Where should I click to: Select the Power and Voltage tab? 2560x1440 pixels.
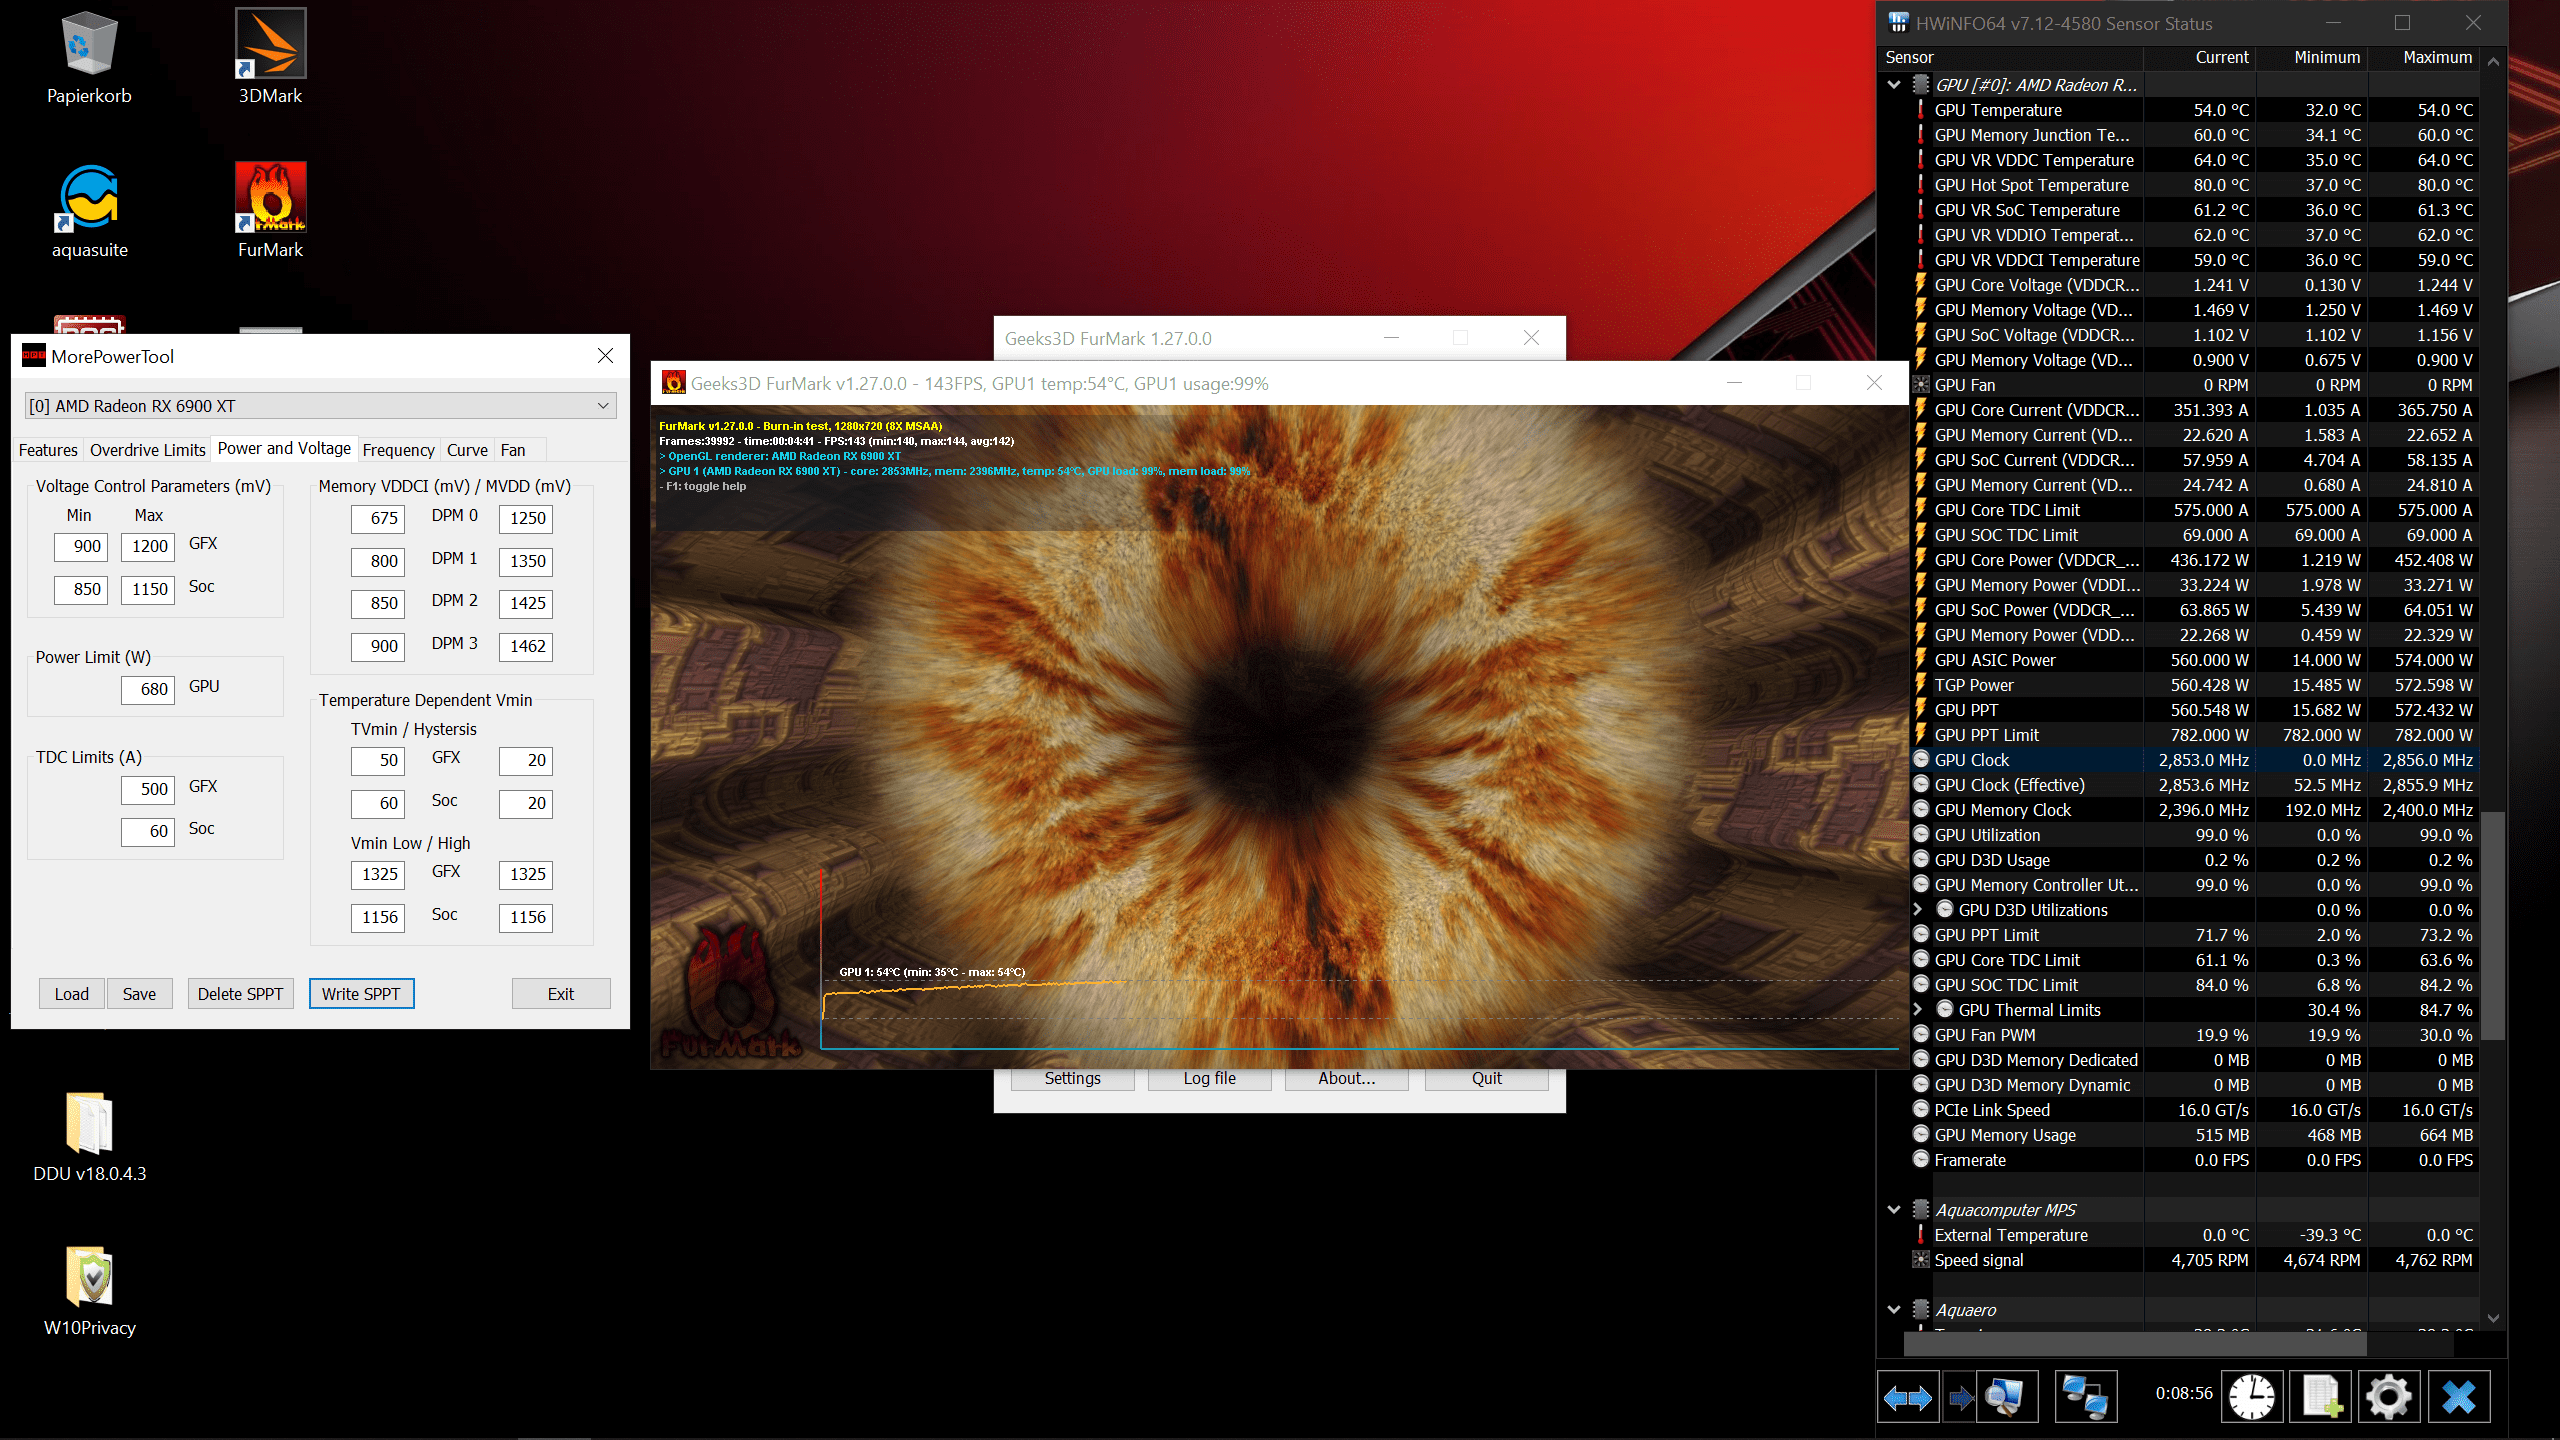click(x=284, y=448)
